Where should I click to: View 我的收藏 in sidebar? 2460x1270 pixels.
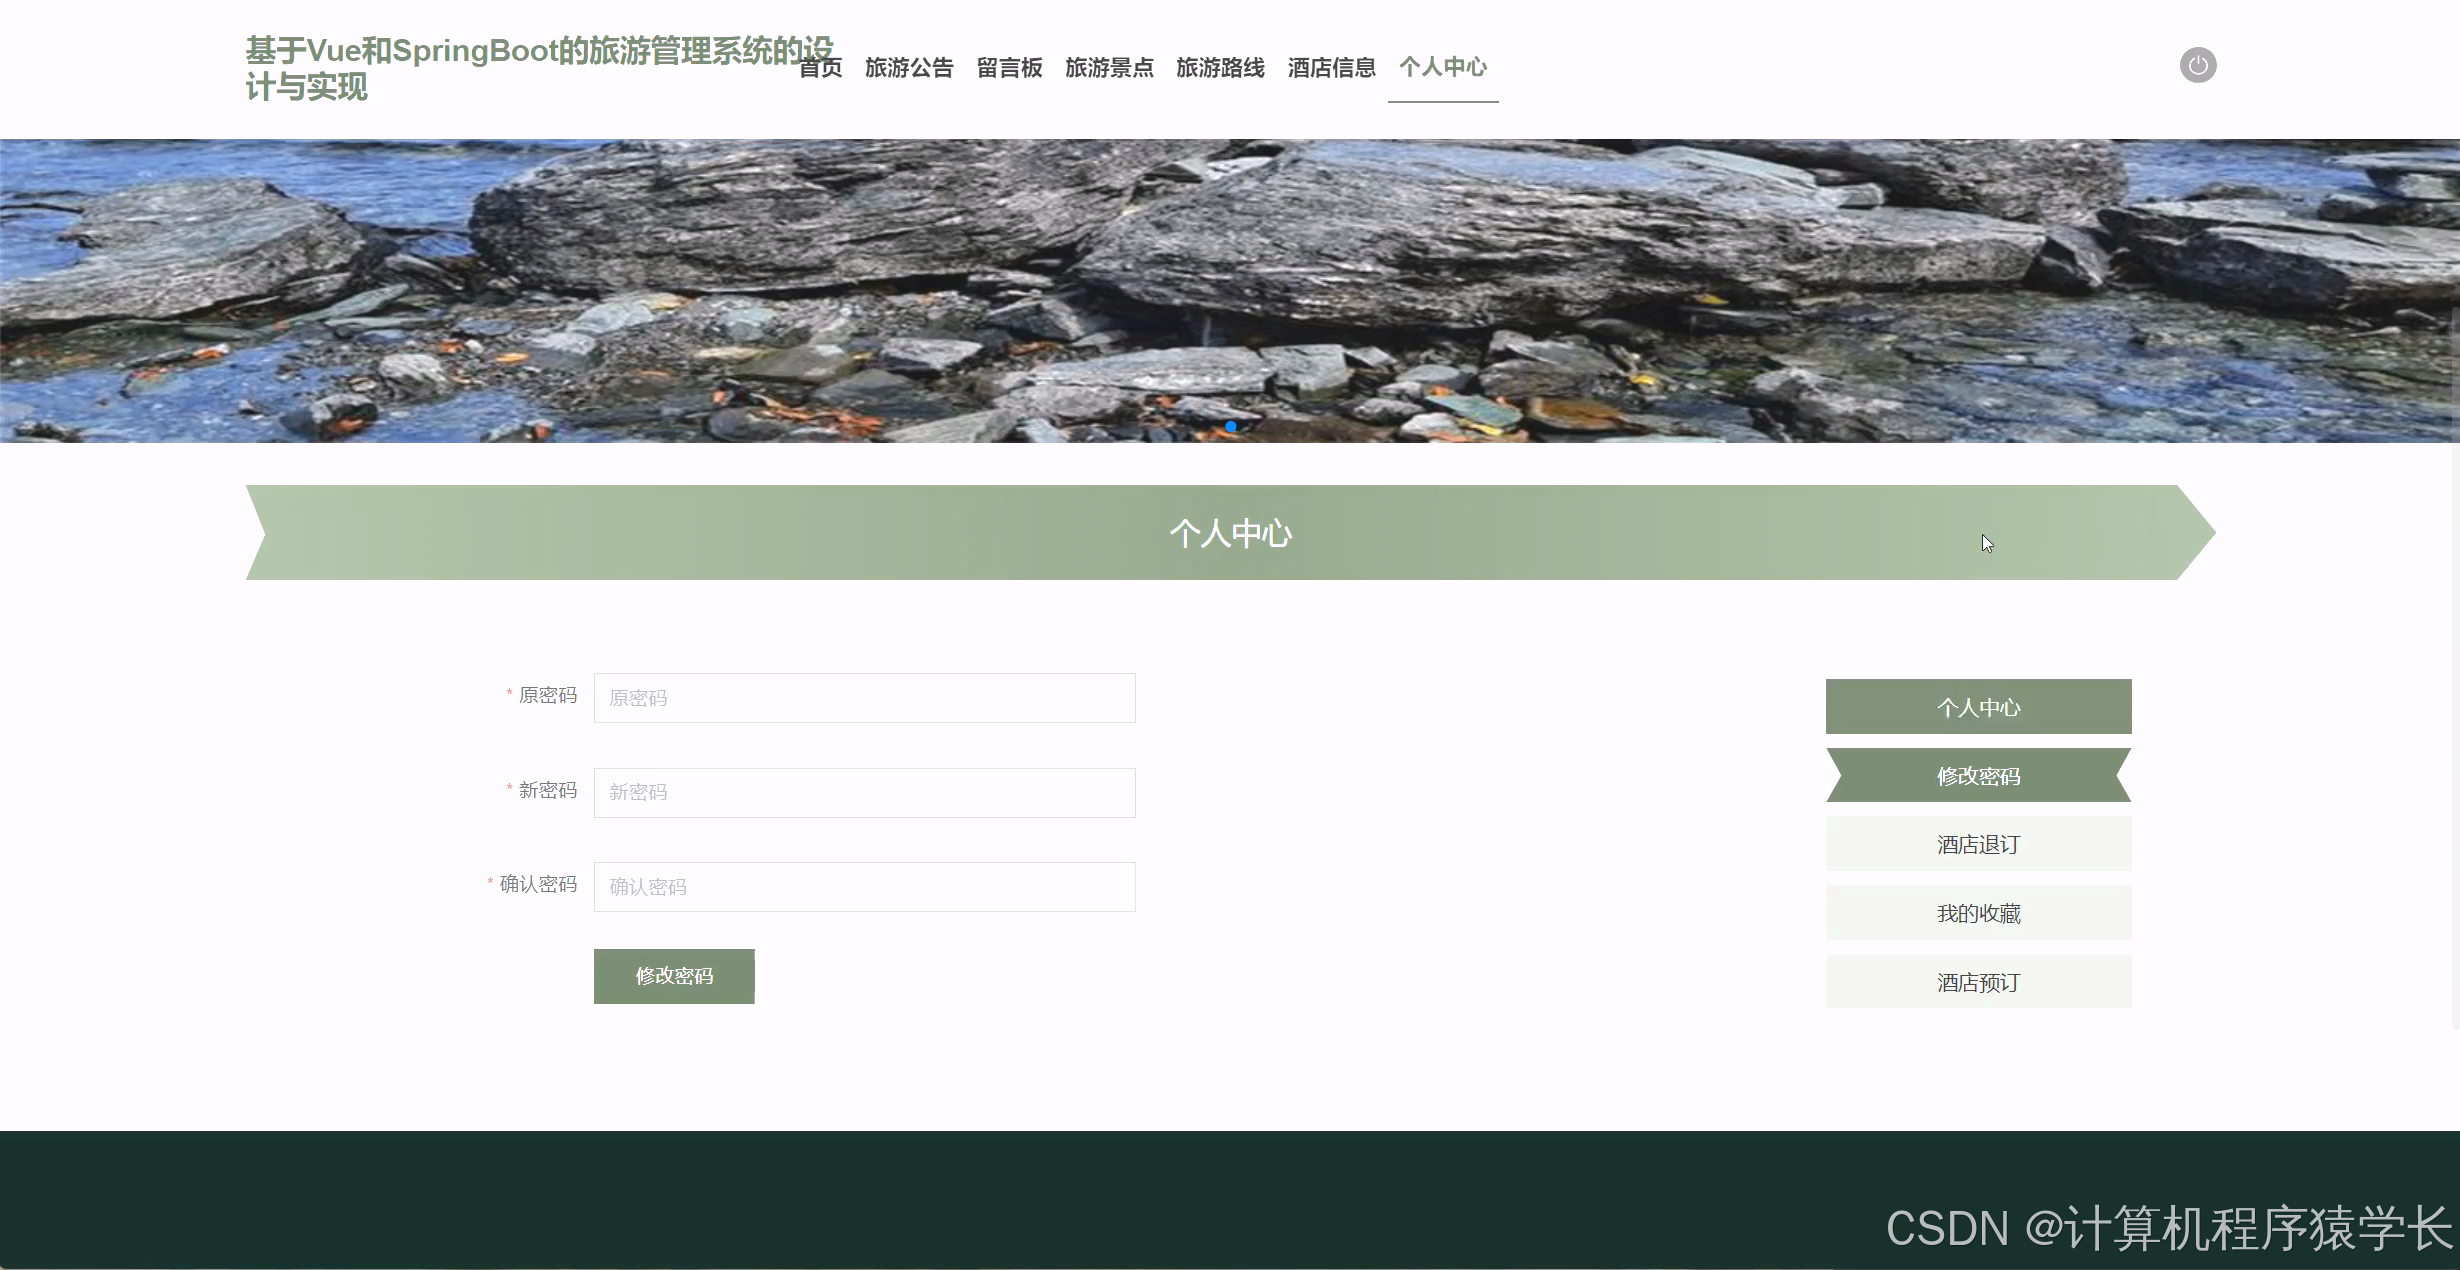tap(1978, 913)
